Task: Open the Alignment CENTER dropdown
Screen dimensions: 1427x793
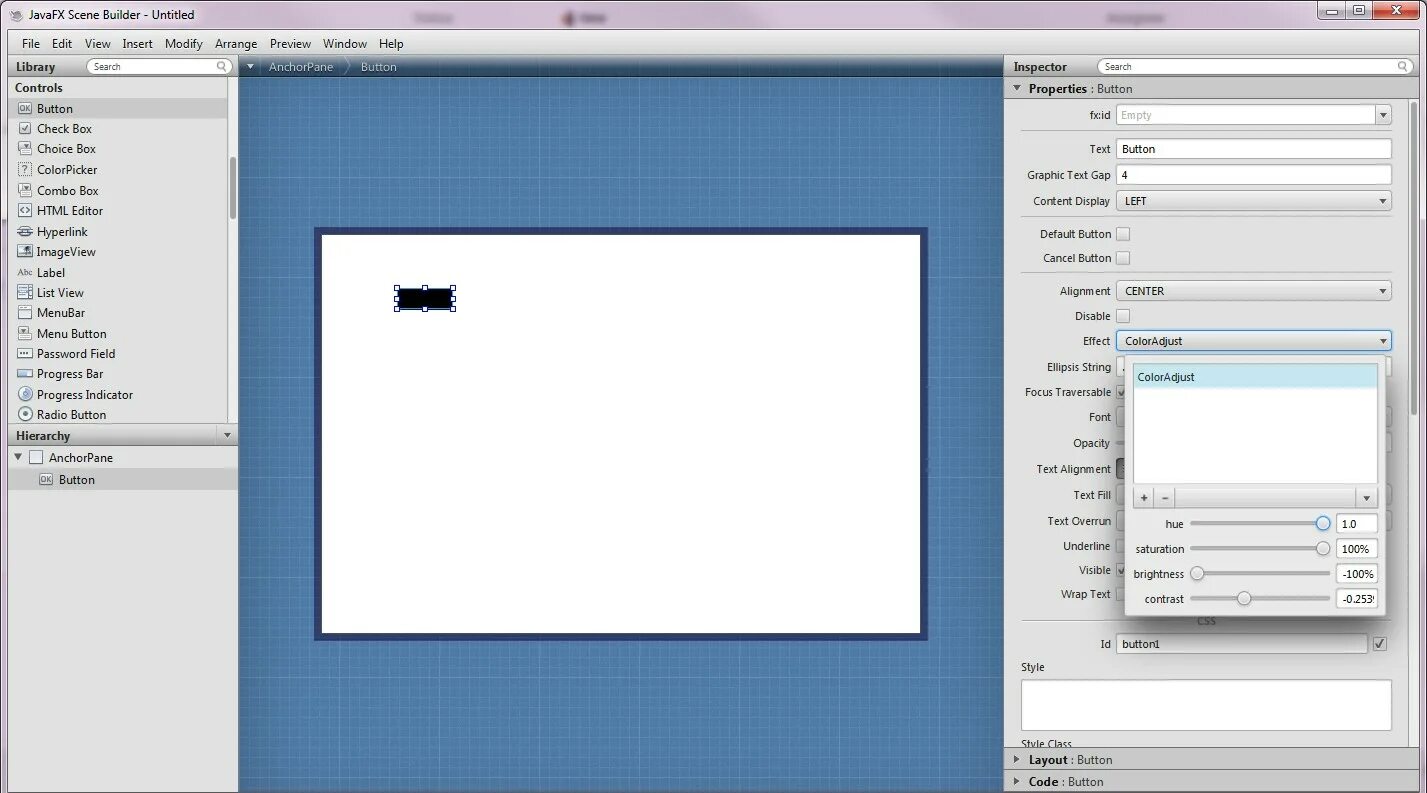Action: [1254, 291]
